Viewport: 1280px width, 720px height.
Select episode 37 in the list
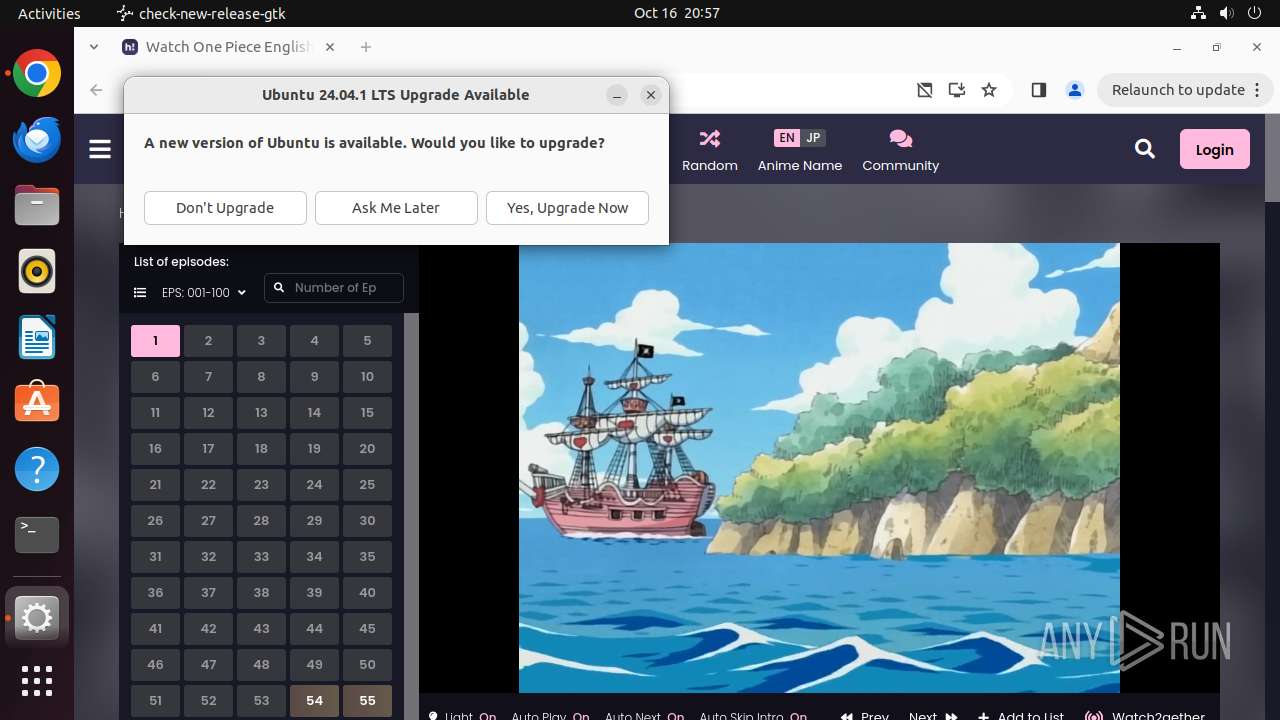[x=208, y=593]
